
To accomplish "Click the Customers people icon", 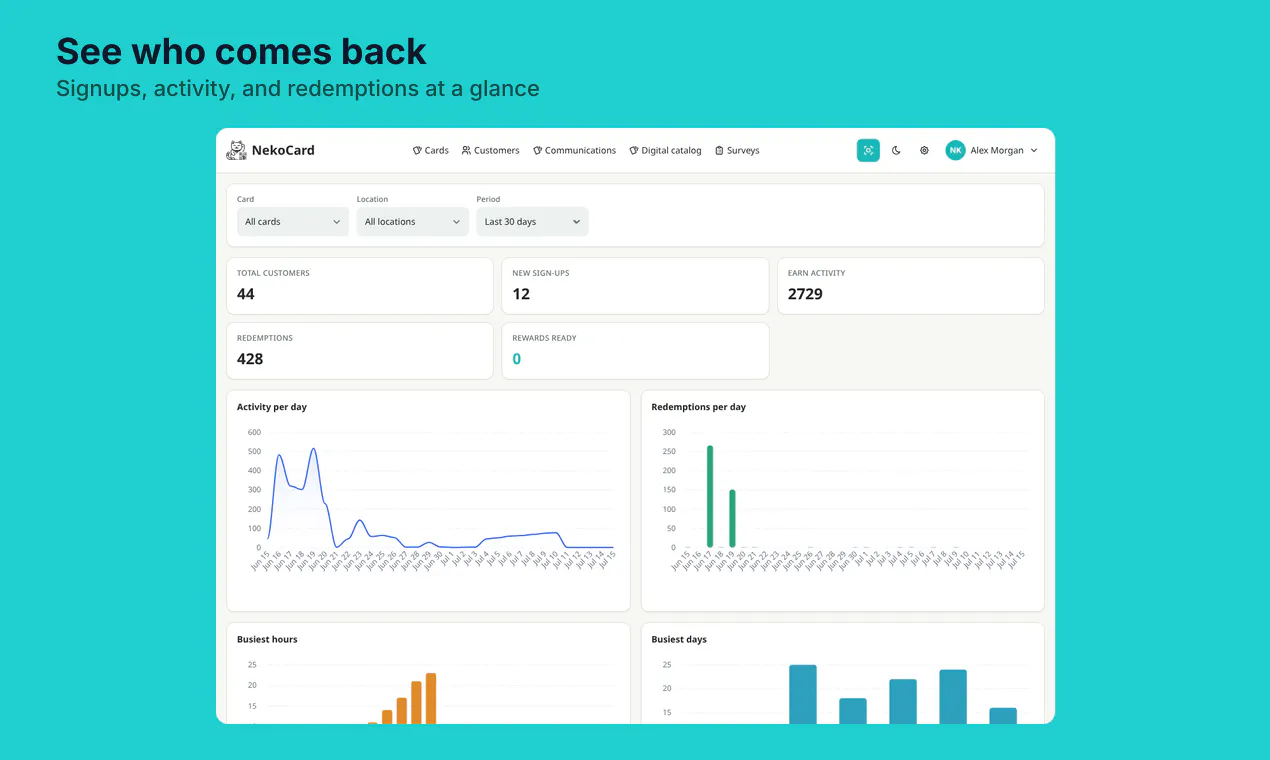I will point(466,150).
